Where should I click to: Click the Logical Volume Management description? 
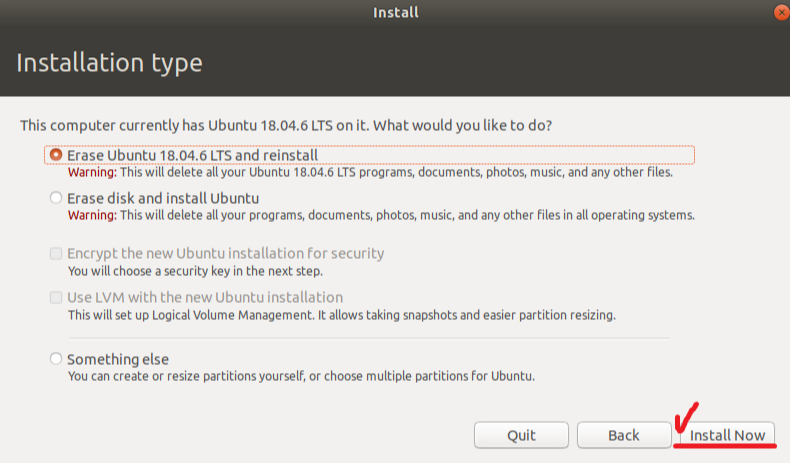342,315
